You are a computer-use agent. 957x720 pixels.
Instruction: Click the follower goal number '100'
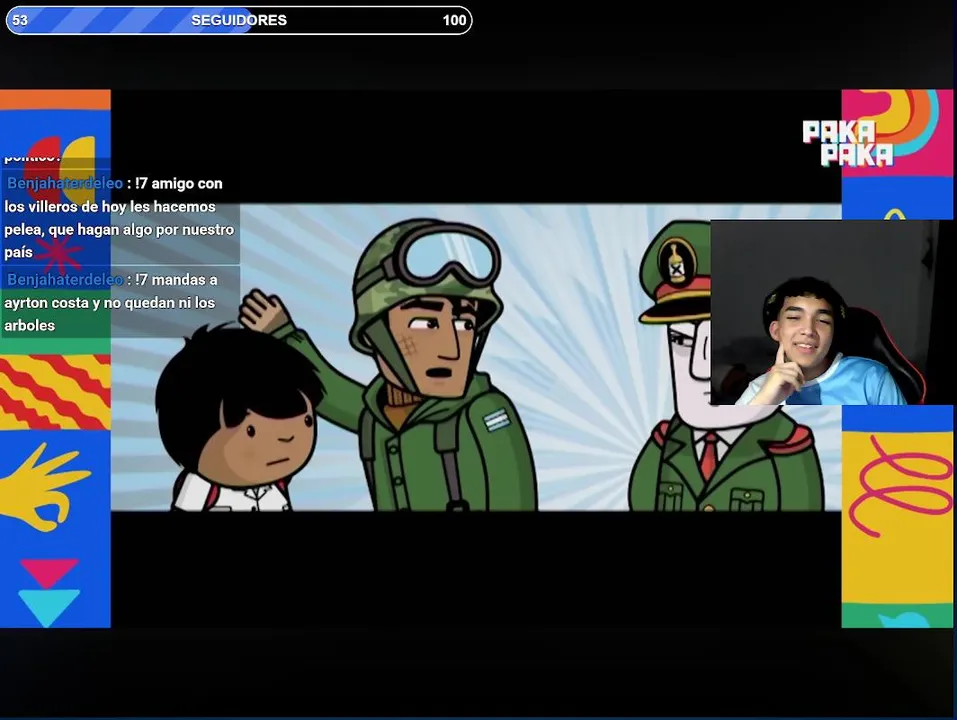(x=454, y=20)
